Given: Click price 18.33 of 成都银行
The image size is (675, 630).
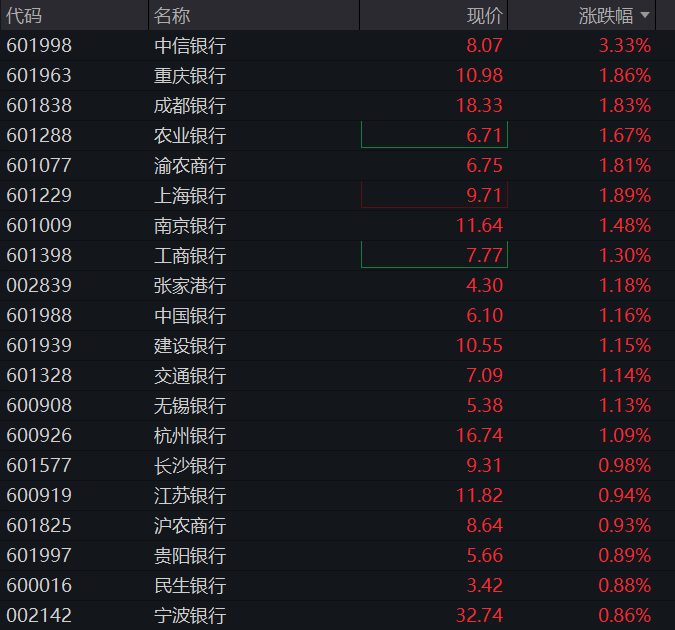Looking at the screenshot, I should tap(479, 106).
